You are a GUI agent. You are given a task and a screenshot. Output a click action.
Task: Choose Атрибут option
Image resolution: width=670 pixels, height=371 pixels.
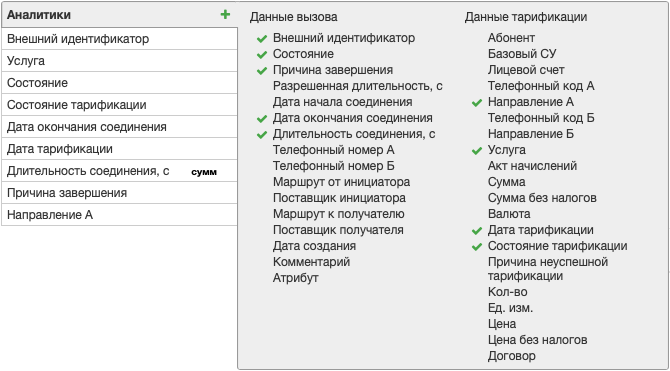296,278
